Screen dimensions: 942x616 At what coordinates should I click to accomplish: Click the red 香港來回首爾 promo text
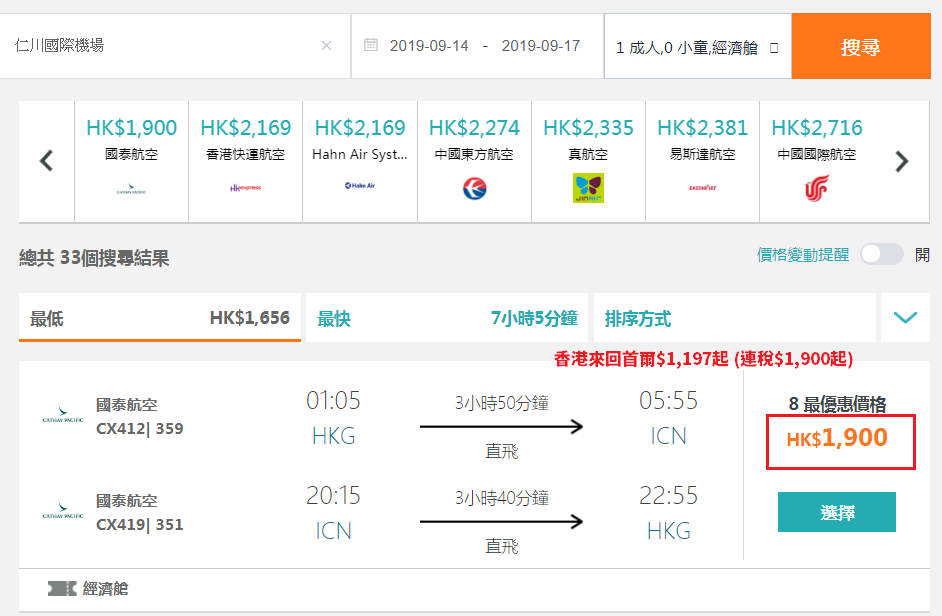coord(703,359)
